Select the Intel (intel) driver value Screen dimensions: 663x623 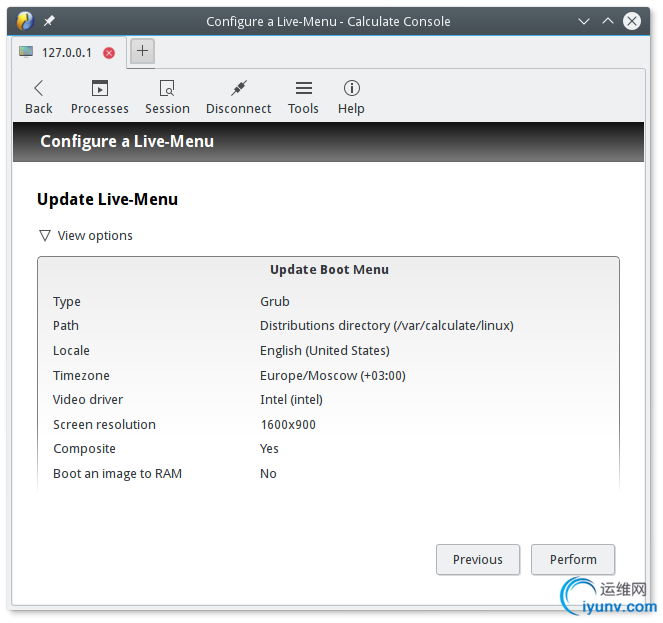[x=291, y=400]
